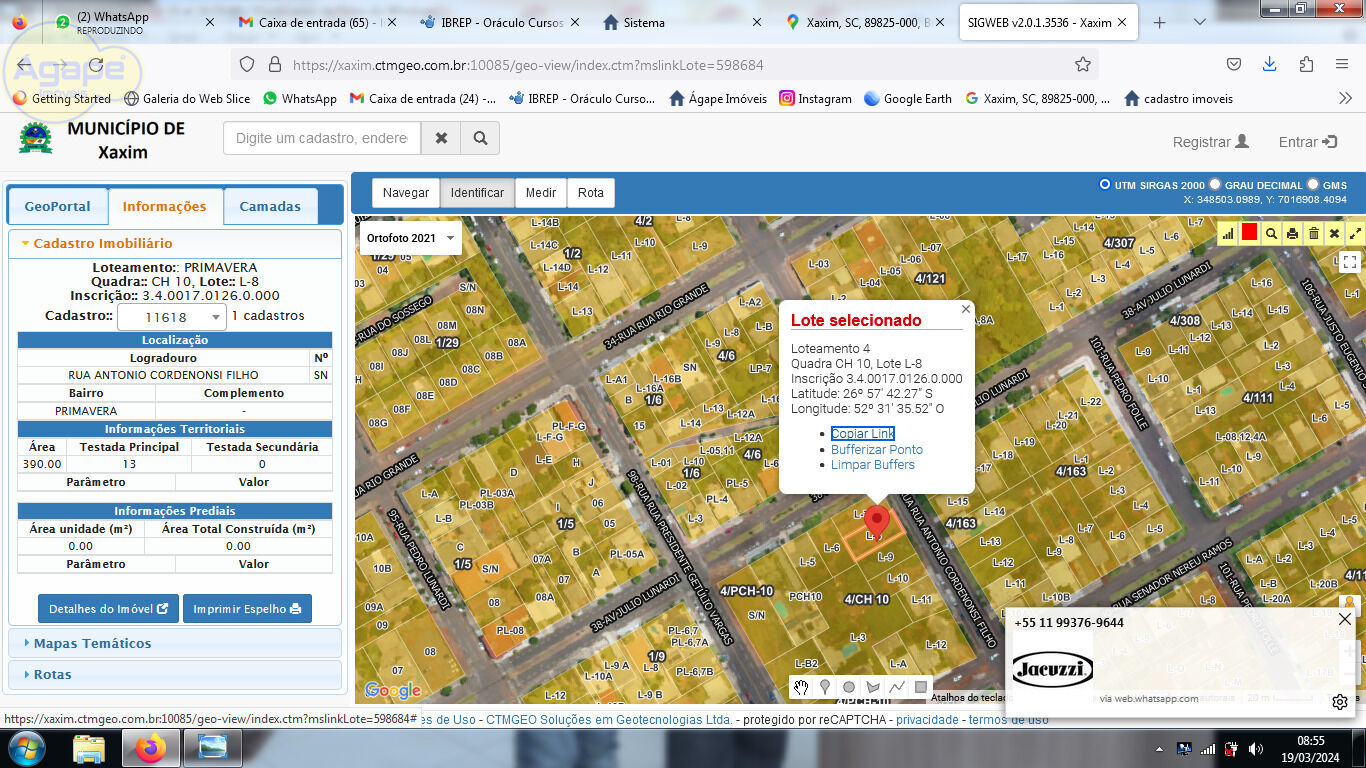Click the red color swatch in map toolbar
Screen dimensions: 1366x768
[1249, 233]
